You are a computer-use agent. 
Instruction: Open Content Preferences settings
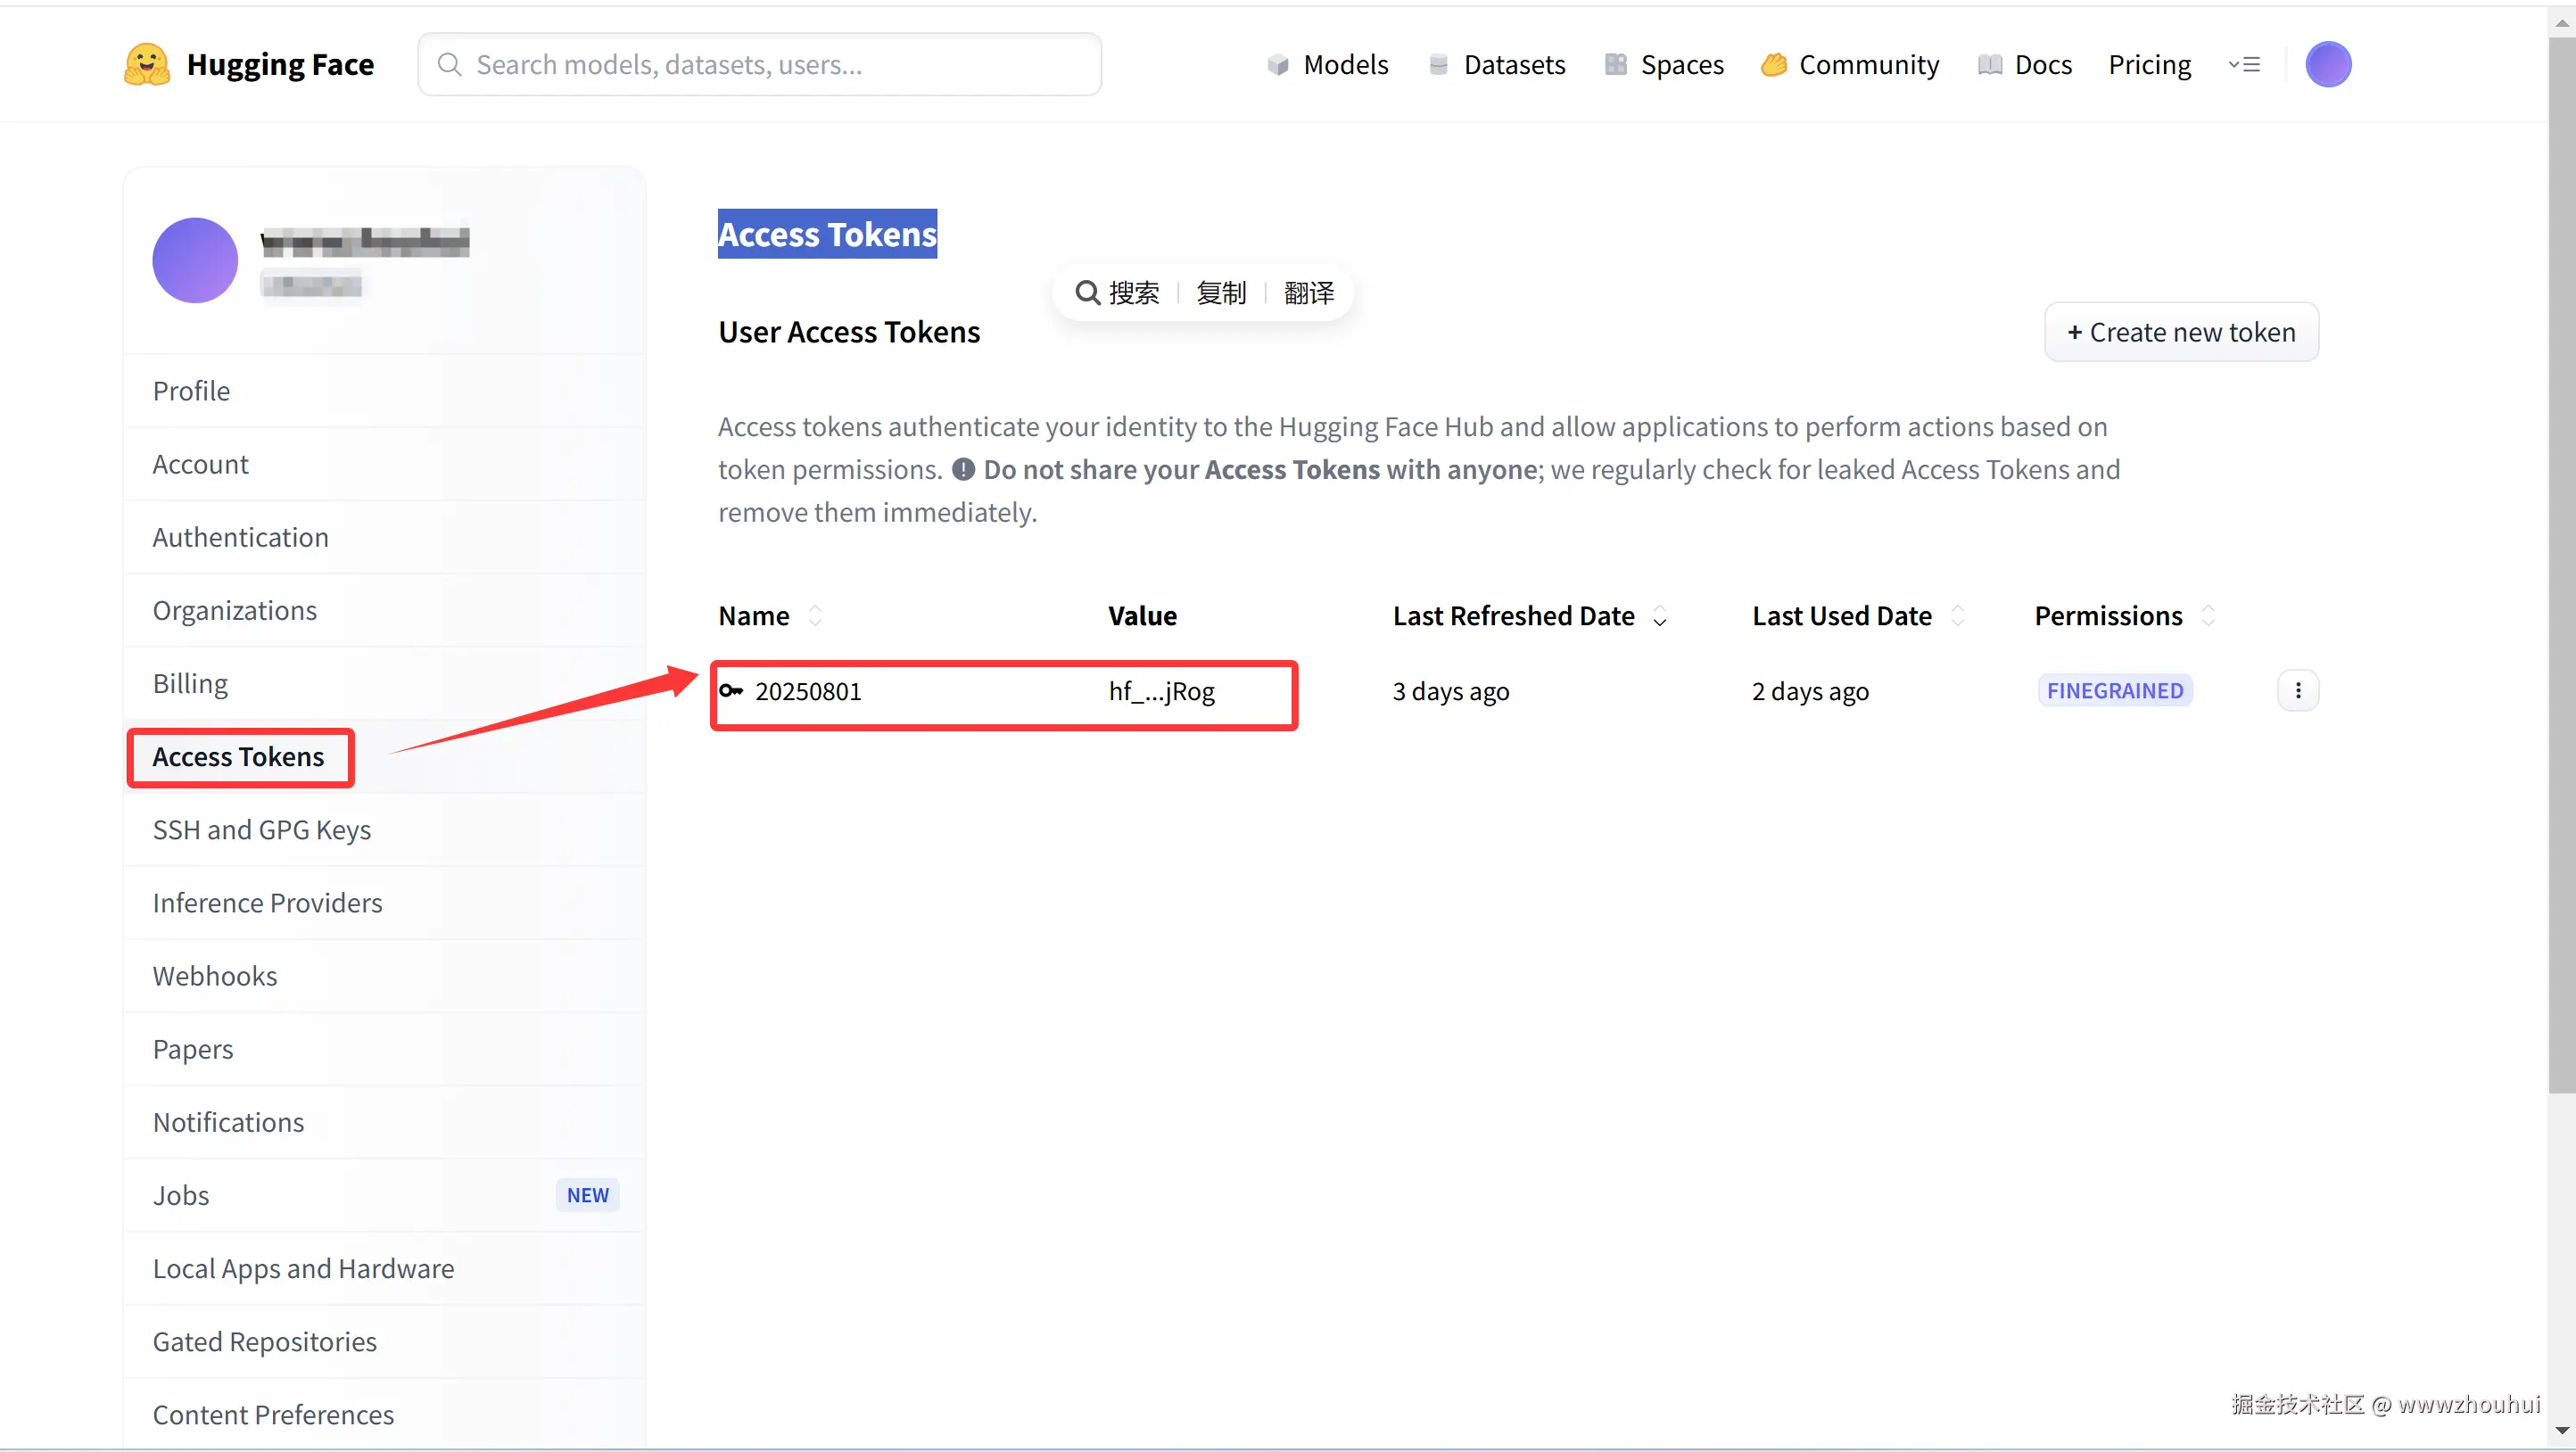point(385,1414)
